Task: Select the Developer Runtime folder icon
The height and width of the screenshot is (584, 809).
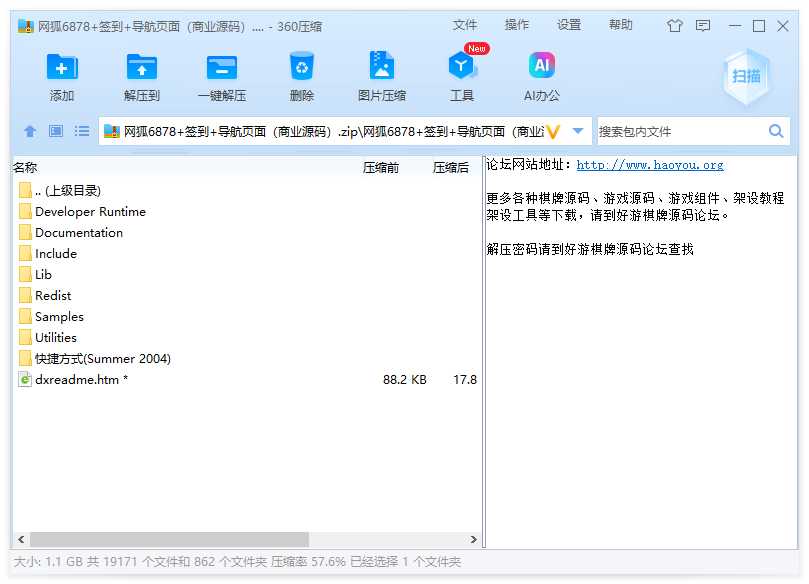Action: (x=25, y=211)
